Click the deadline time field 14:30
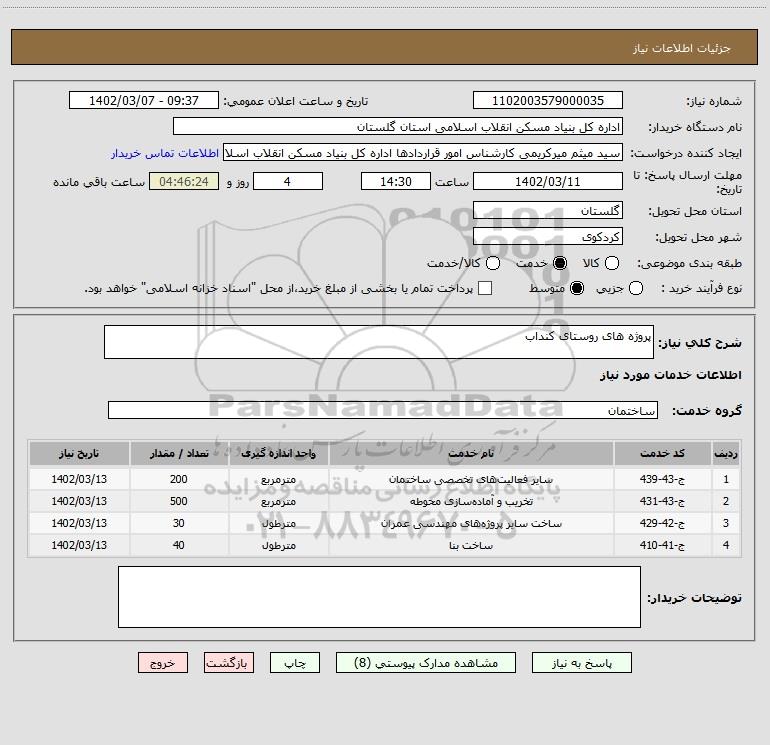770x745 pixels. [x=396, y=181]
